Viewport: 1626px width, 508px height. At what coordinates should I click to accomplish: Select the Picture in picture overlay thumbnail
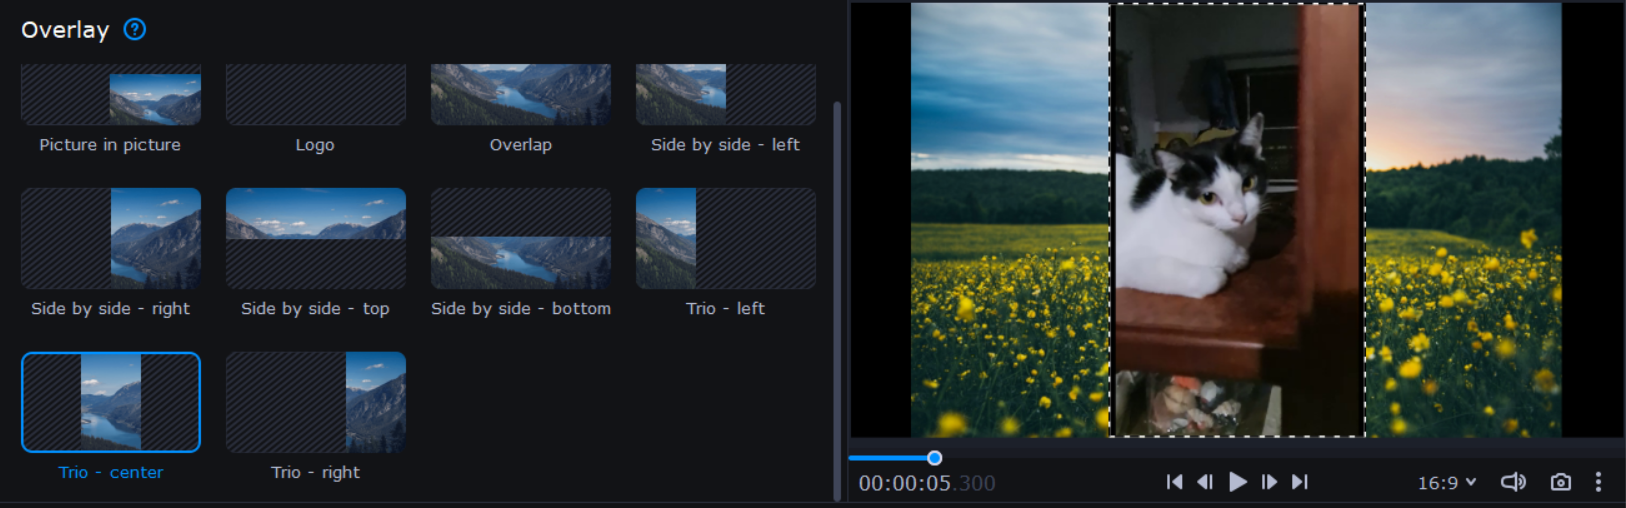[x=111, y=95]
